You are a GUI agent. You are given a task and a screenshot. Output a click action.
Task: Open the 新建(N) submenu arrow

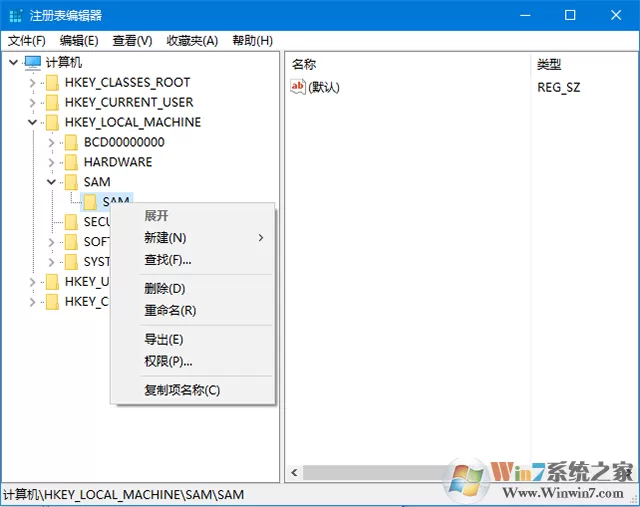pyautogui.click(x=261, y=238)
